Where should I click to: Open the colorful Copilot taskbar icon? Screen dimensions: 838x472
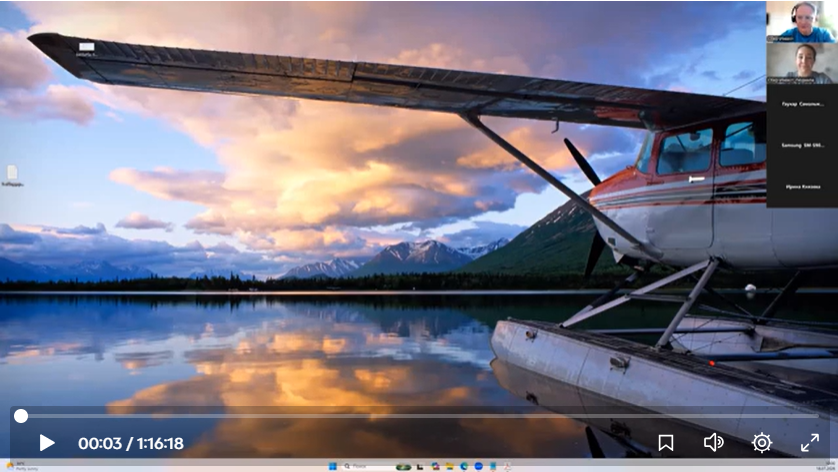[x=435, y=467]
